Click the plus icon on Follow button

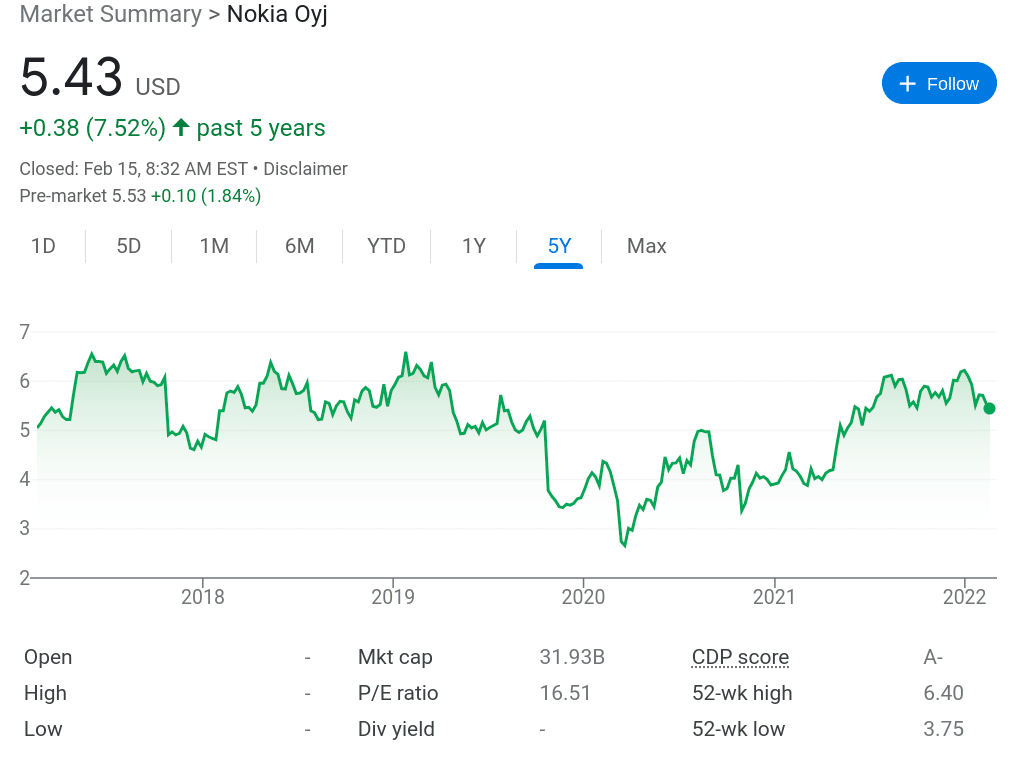907,84
